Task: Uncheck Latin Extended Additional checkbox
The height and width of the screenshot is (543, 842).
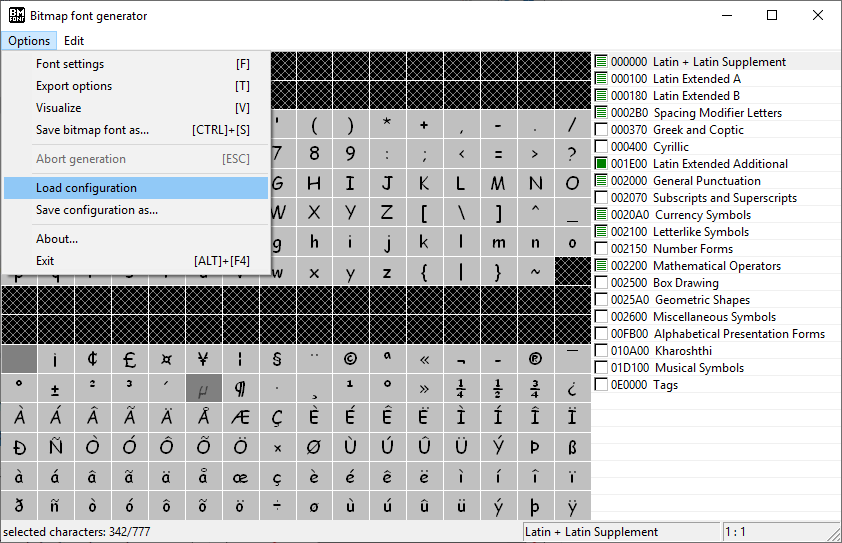Action: click(x=601, y=164)
